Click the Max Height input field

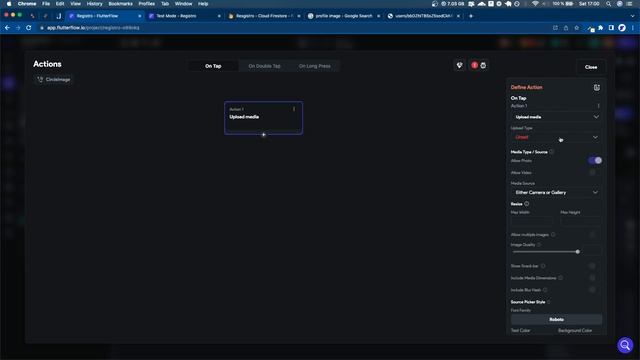[x=580, y=221]
